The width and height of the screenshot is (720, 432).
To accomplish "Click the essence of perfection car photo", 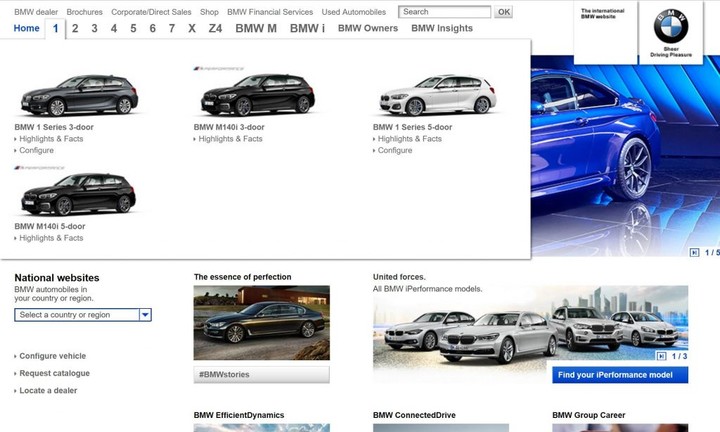I will pos(261,323).
